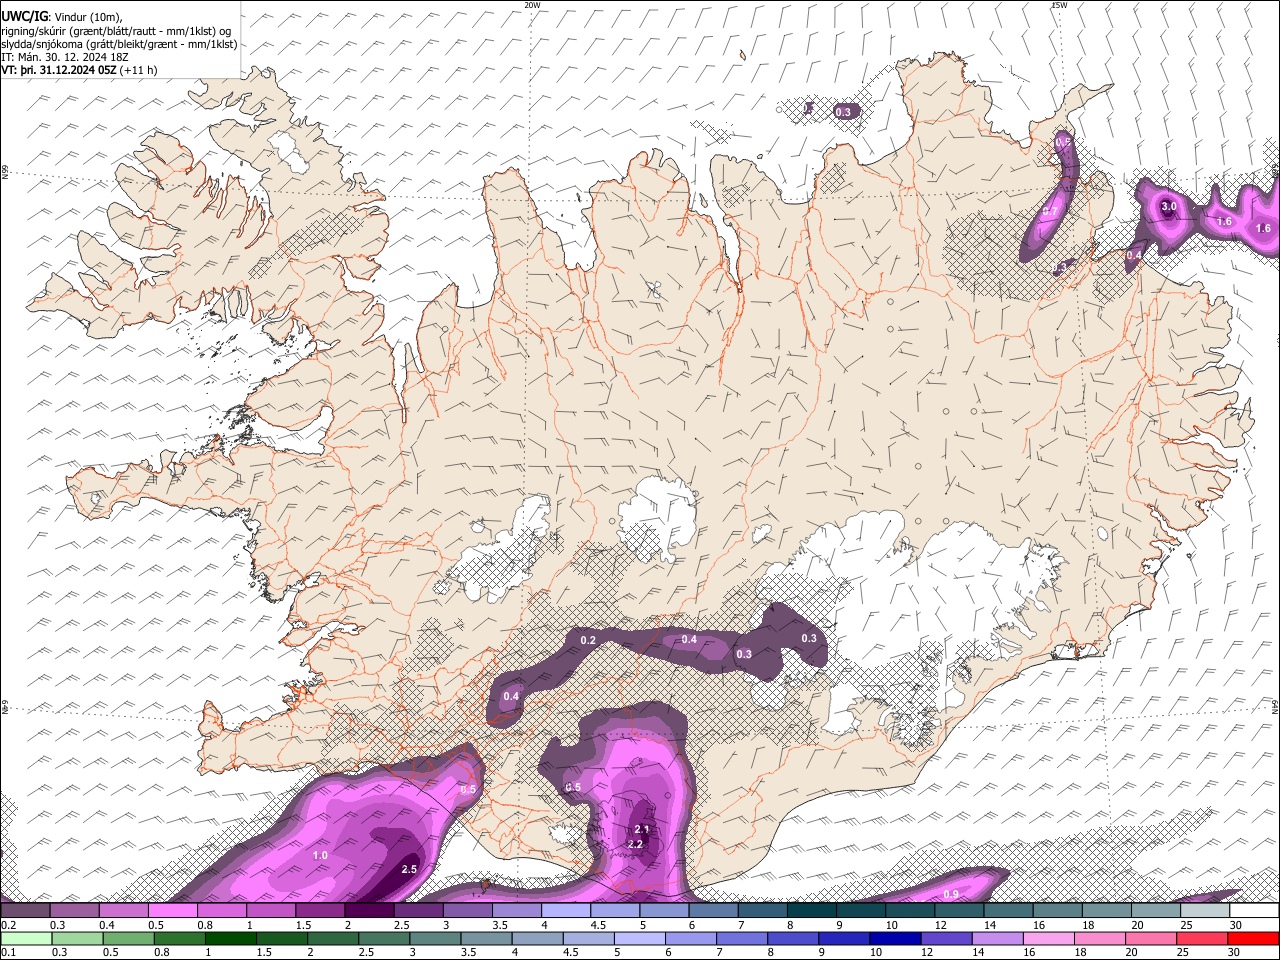Click the initial time 'IT: Mán. 30. 12. 2024 18Z'
The height and width of the screenshot is (960, 1280).
[x=65, y=57]
